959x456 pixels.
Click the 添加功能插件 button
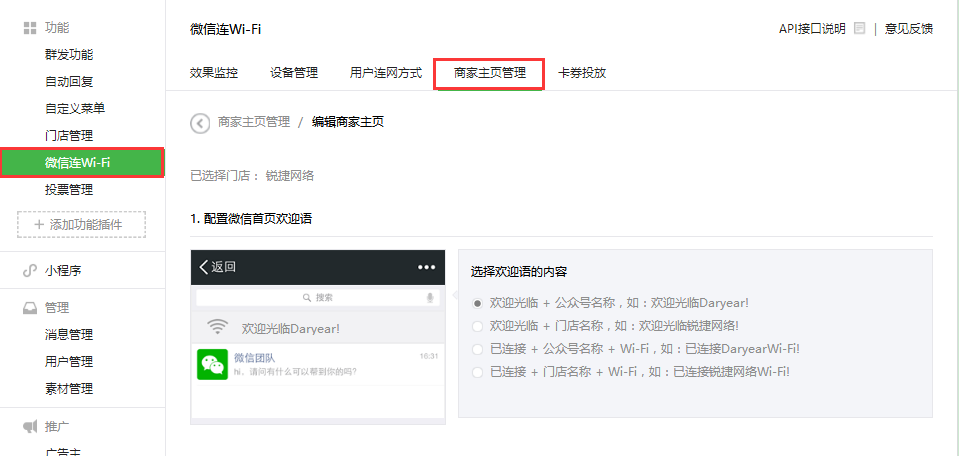point(81,225)
